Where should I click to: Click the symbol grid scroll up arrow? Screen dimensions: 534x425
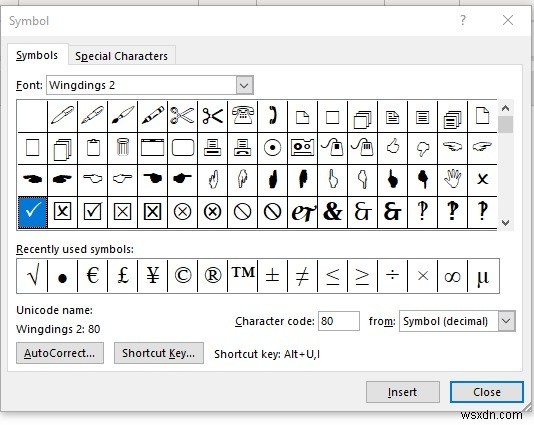click(x=506, y=108)
